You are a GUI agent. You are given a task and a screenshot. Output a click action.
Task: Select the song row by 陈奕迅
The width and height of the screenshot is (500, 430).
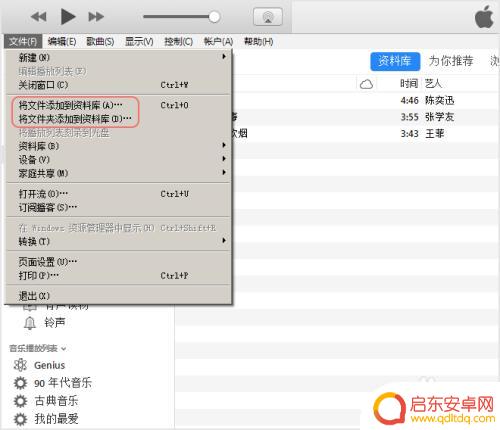point(366,100)
